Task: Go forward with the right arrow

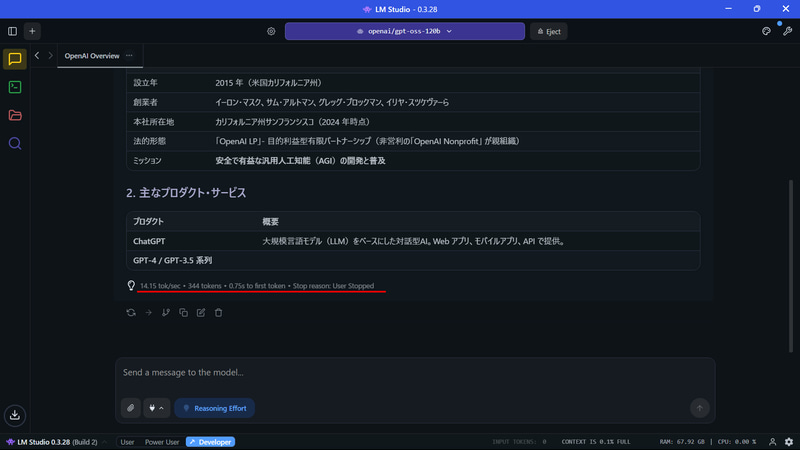Action: tap(50, 56)
